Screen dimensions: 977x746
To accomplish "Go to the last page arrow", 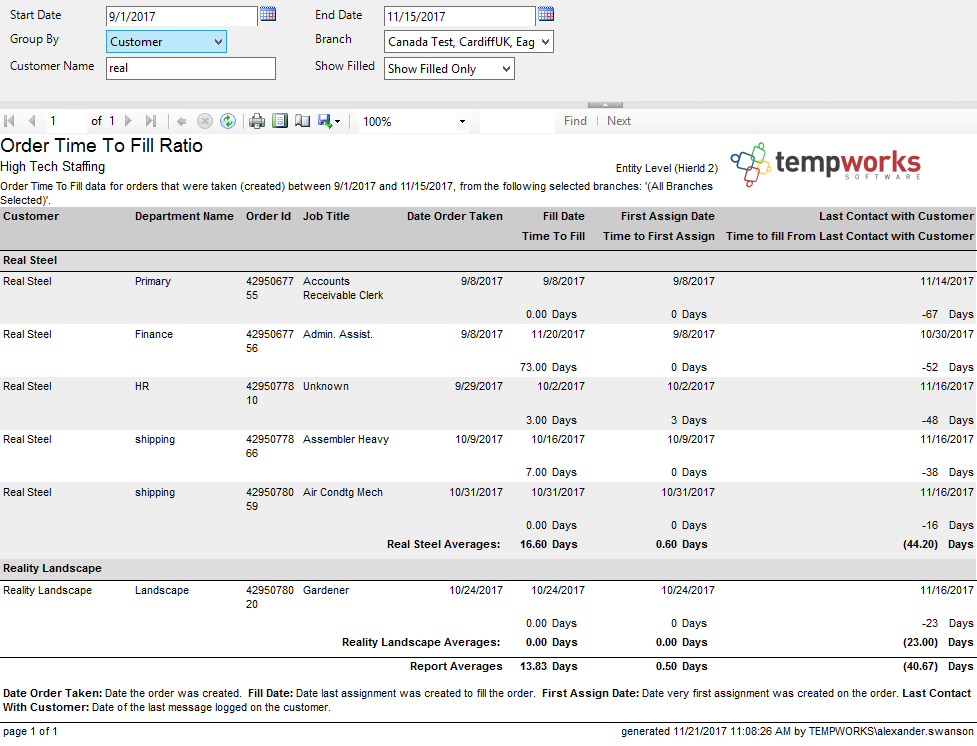I will (151, 121).
